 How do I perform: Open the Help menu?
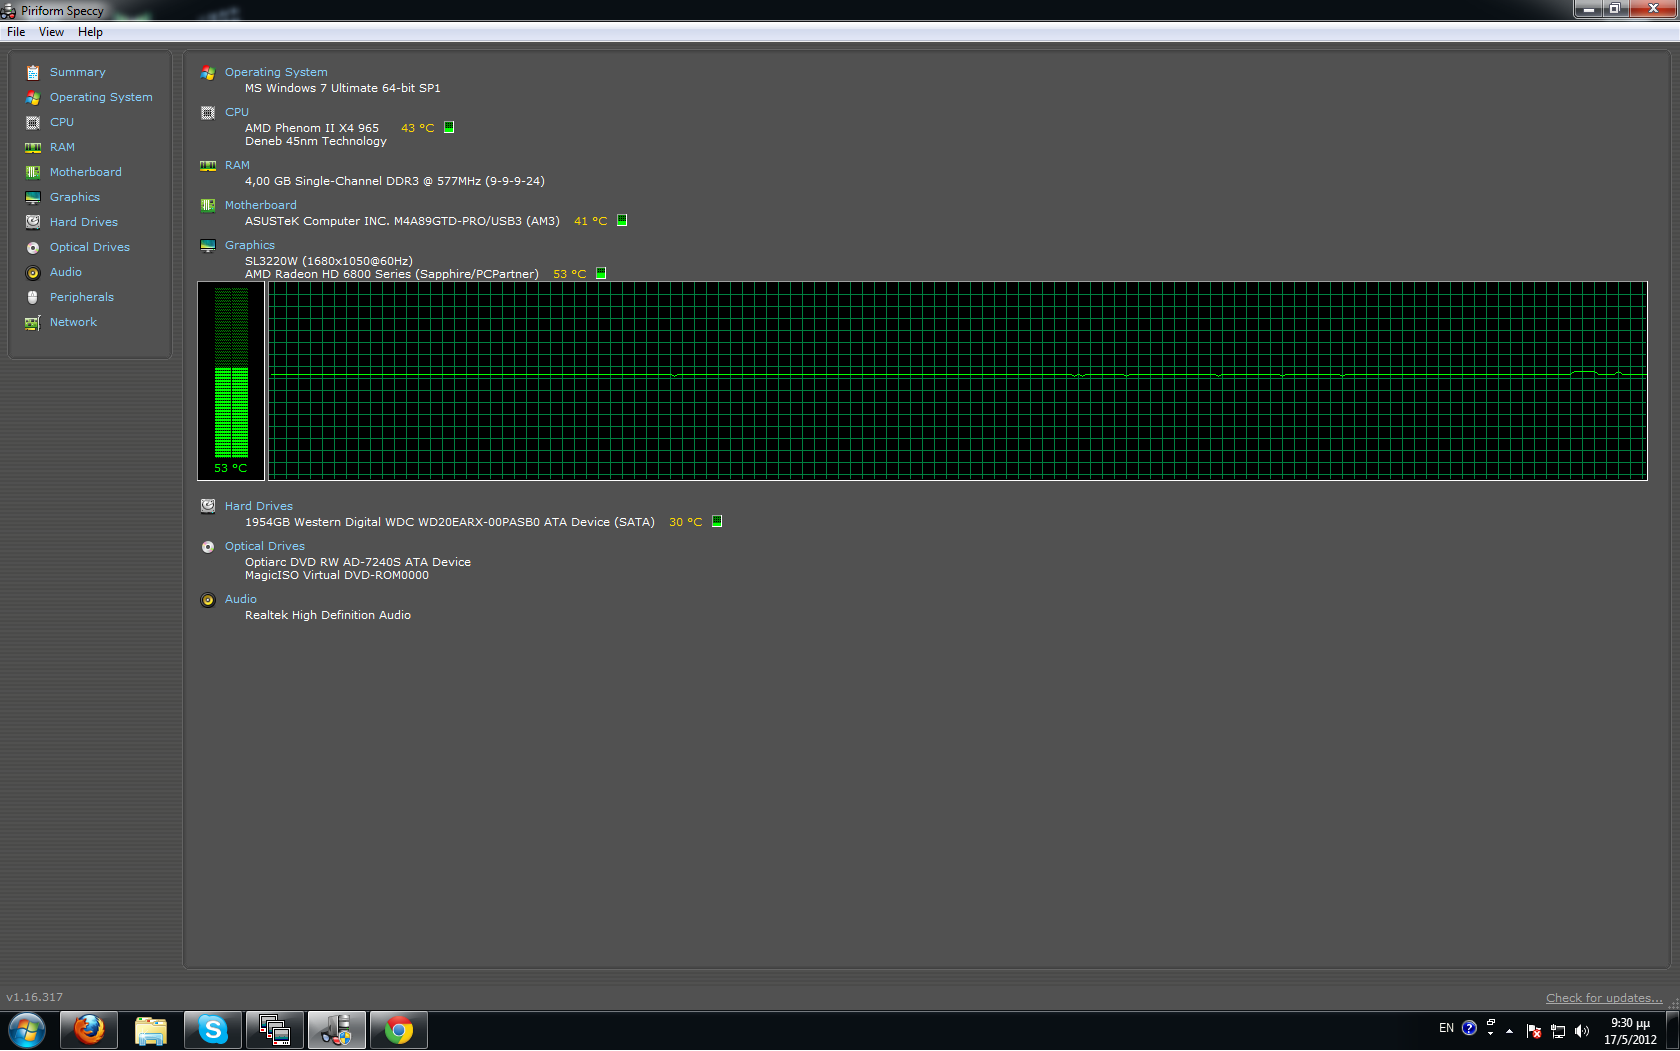(x=90, y=32)
